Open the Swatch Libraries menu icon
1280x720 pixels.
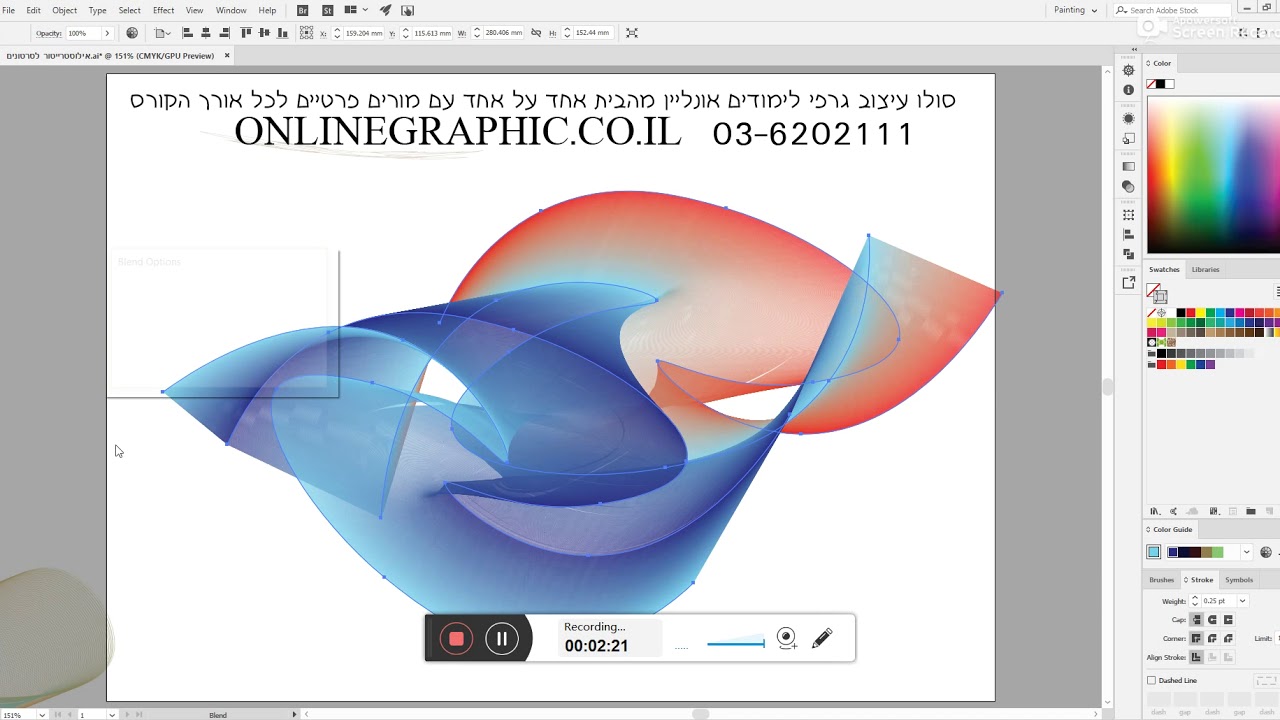tap(1155, 511)
